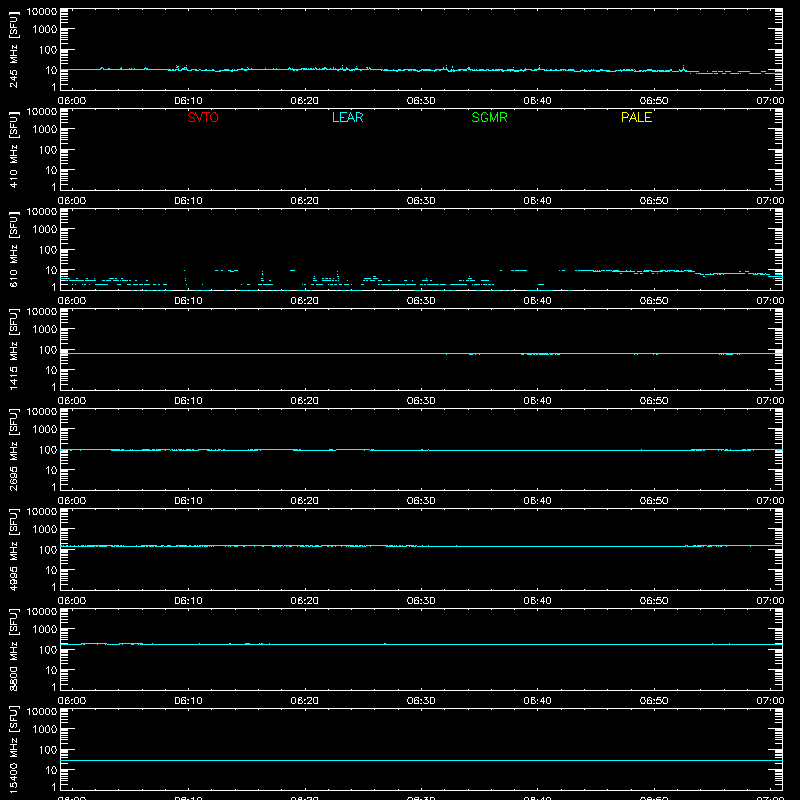
Task: Click 06:30 time tick under 245 MHz plot
Action: click(x=421, y=101)
